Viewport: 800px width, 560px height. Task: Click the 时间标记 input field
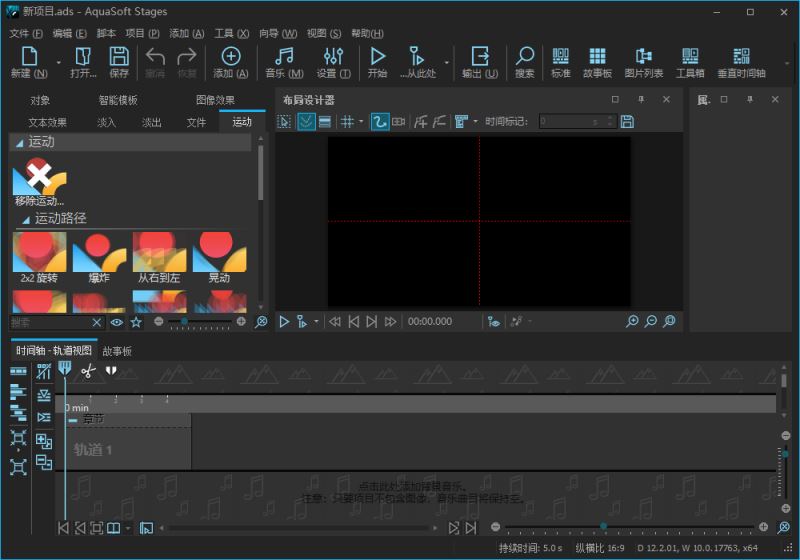(x=577, y=121)
